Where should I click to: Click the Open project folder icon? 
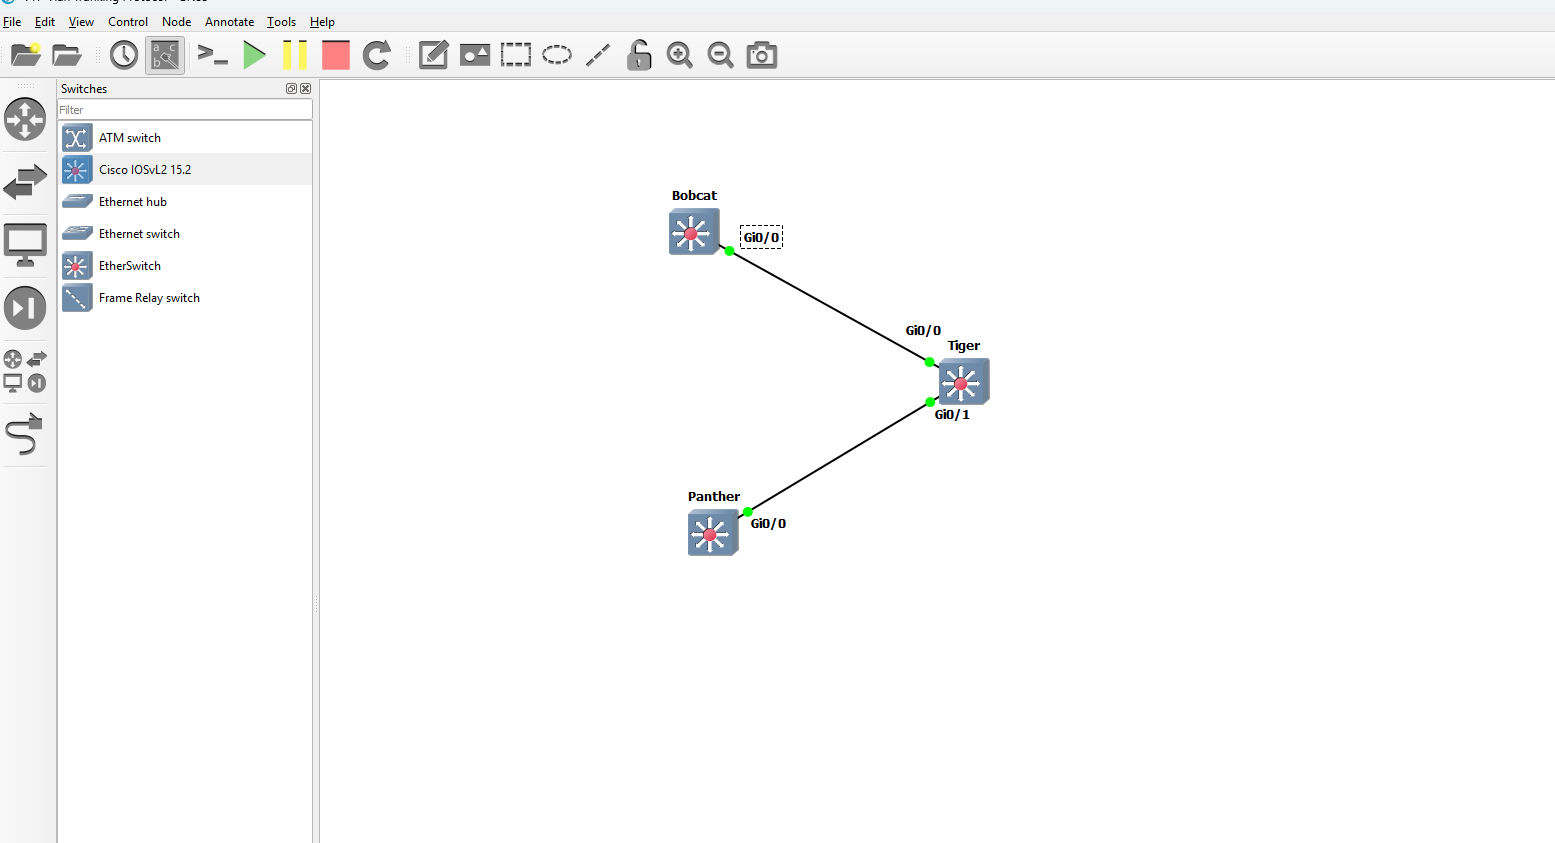coord(67,55)
